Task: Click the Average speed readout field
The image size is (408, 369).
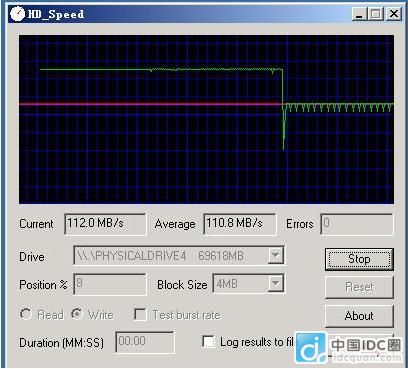Action: [x=240, y=224]
